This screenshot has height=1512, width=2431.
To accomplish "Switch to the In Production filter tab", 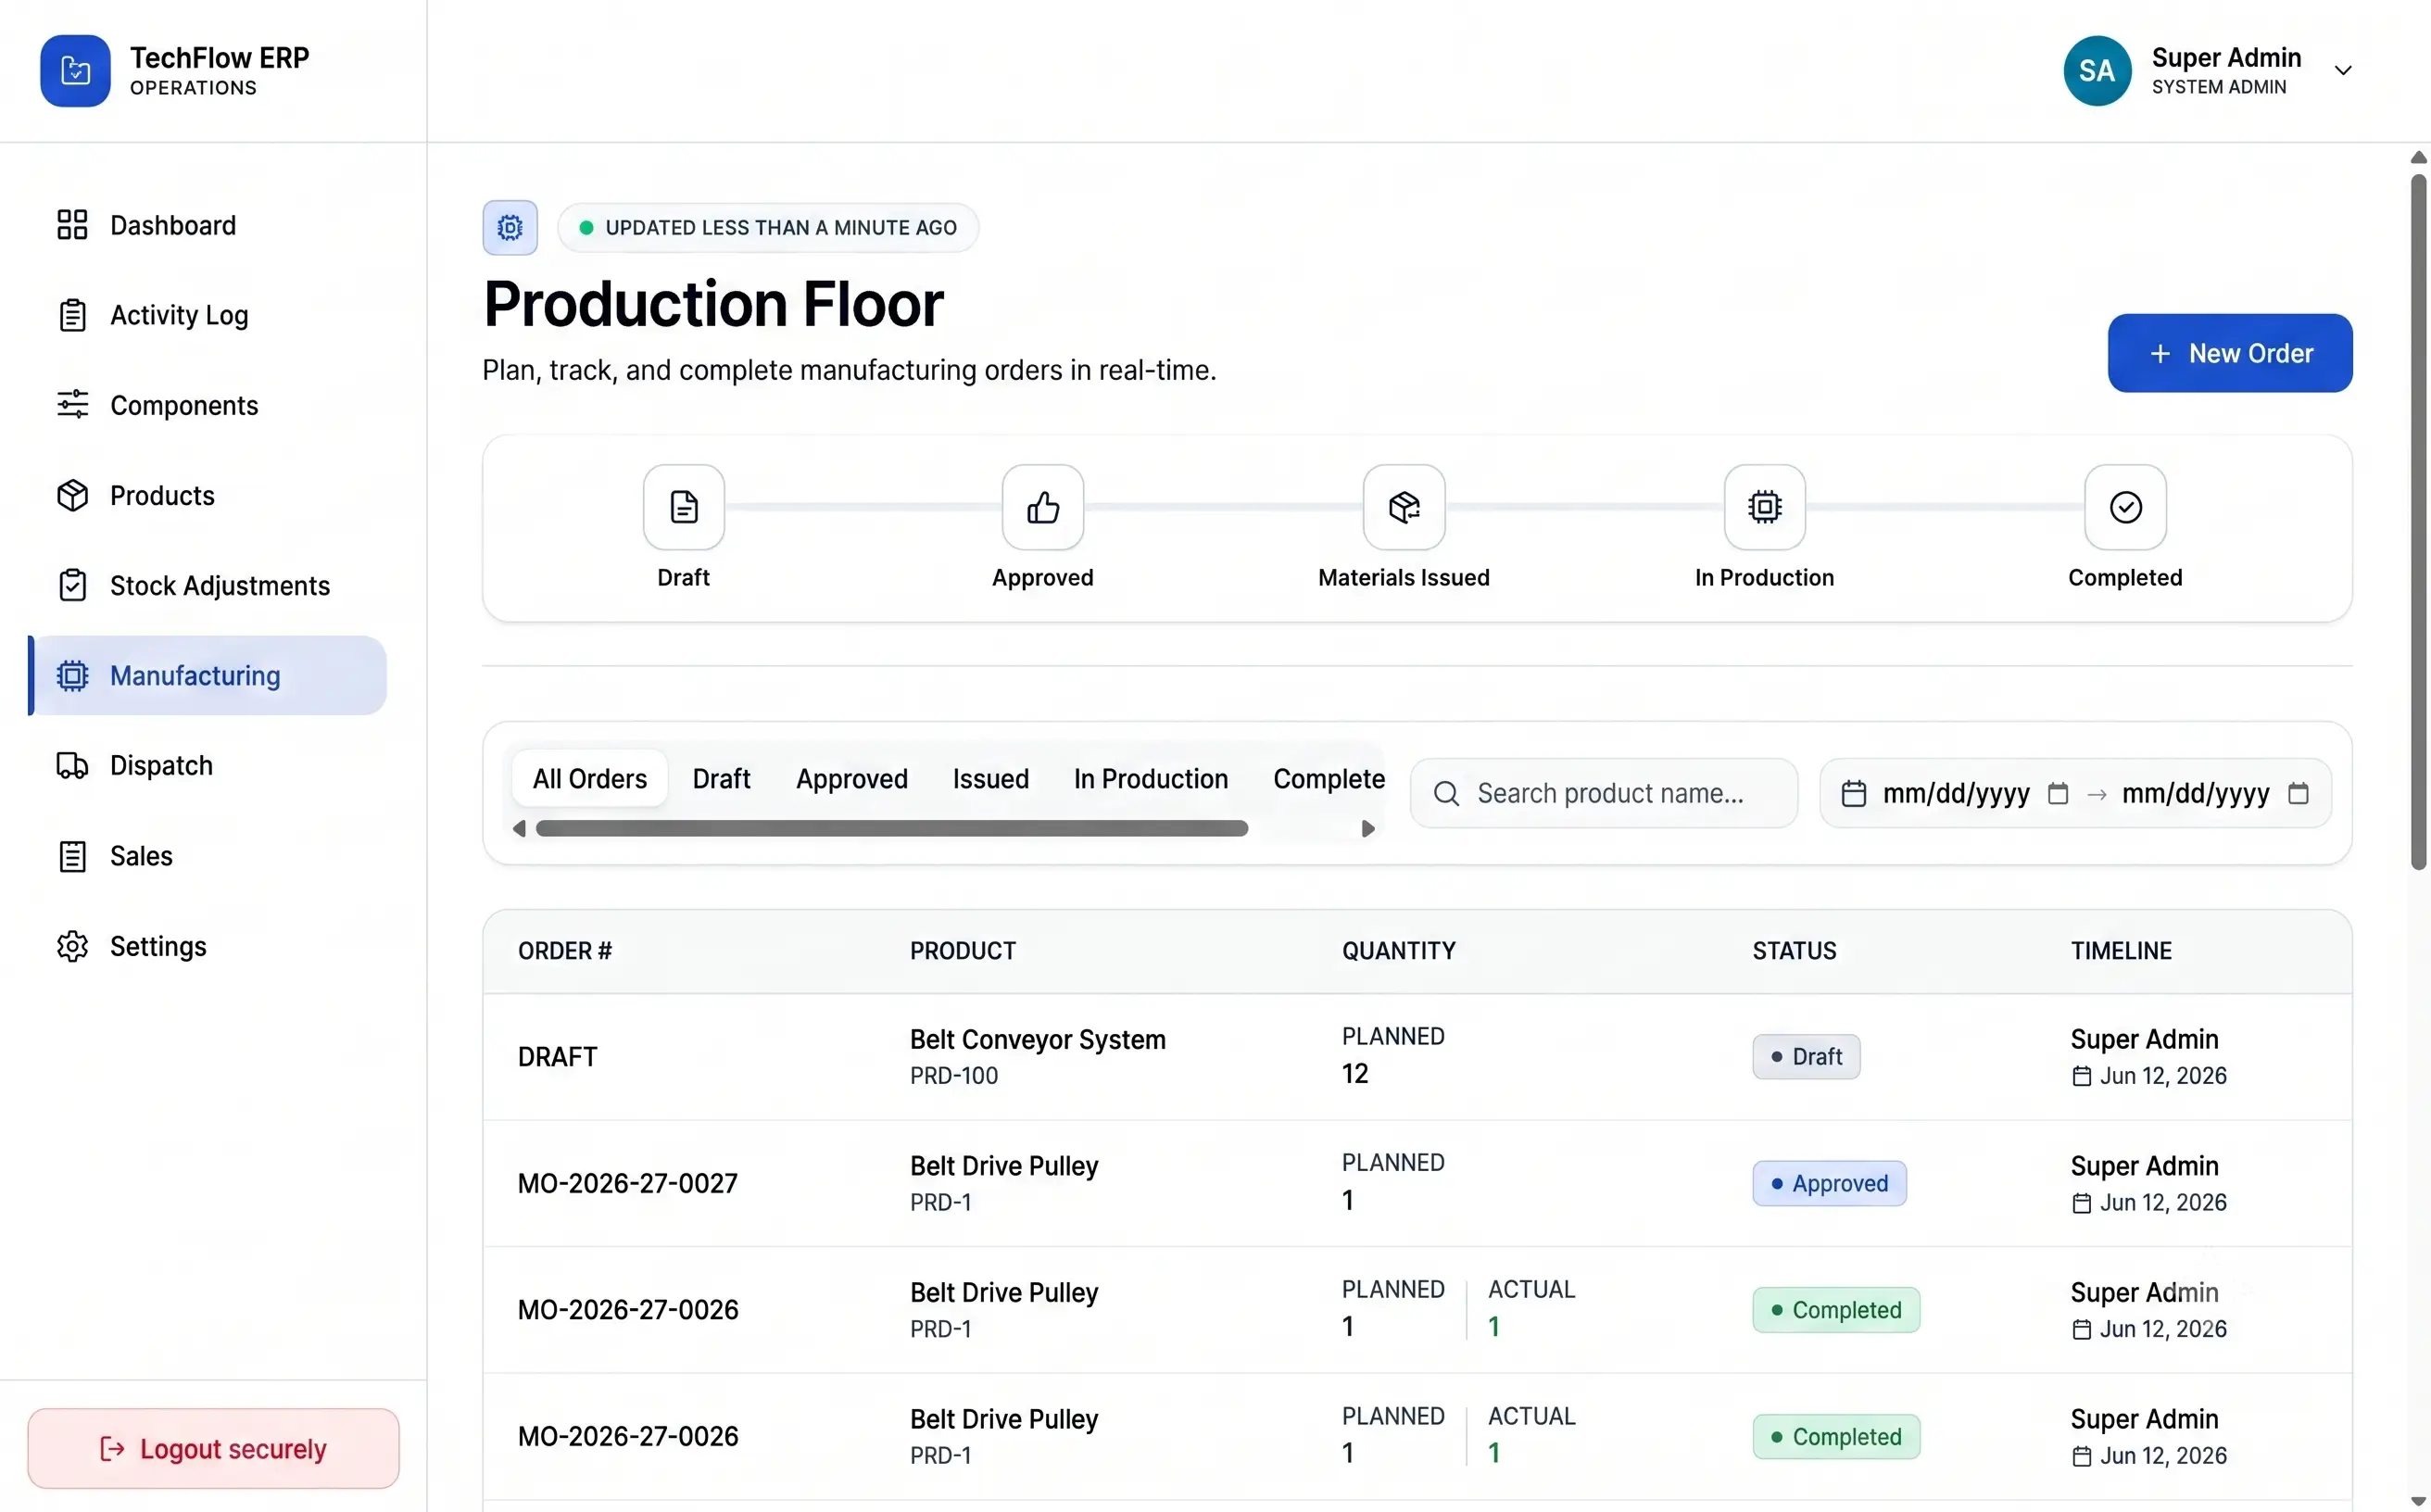I will click(x=1151, y=779).
